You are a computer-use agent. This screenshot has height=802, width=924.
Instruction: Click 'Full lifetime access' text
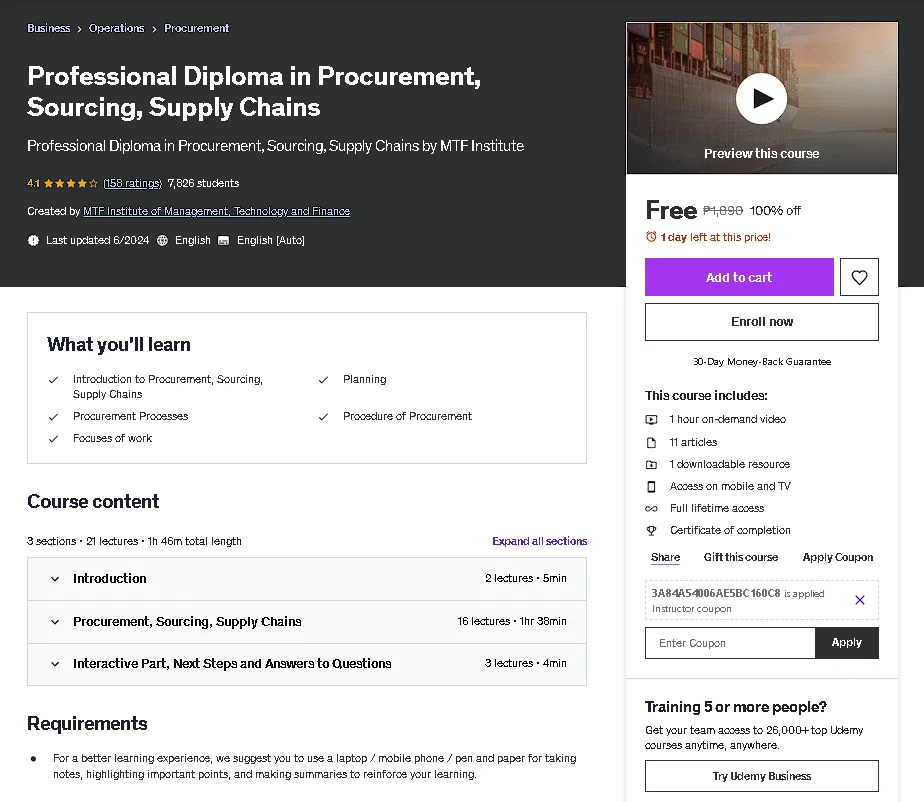click(717, 509)
